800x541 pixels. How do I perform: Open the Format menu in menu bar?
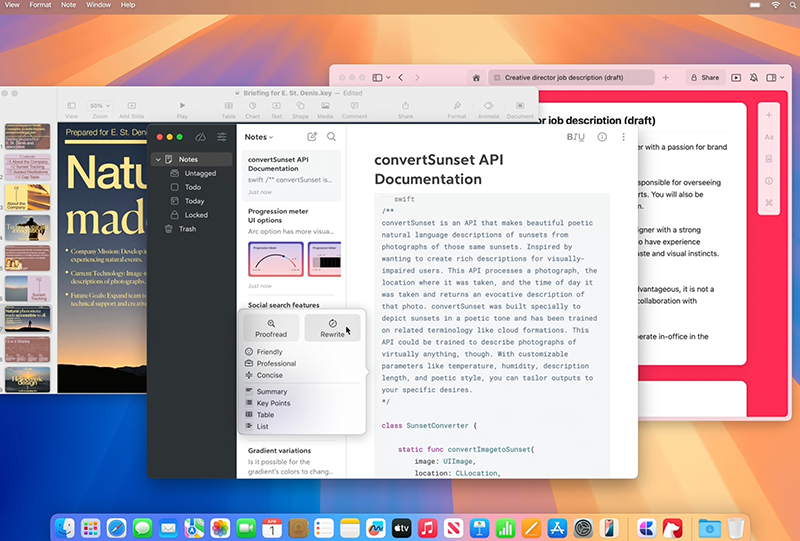tap(40, 5)
